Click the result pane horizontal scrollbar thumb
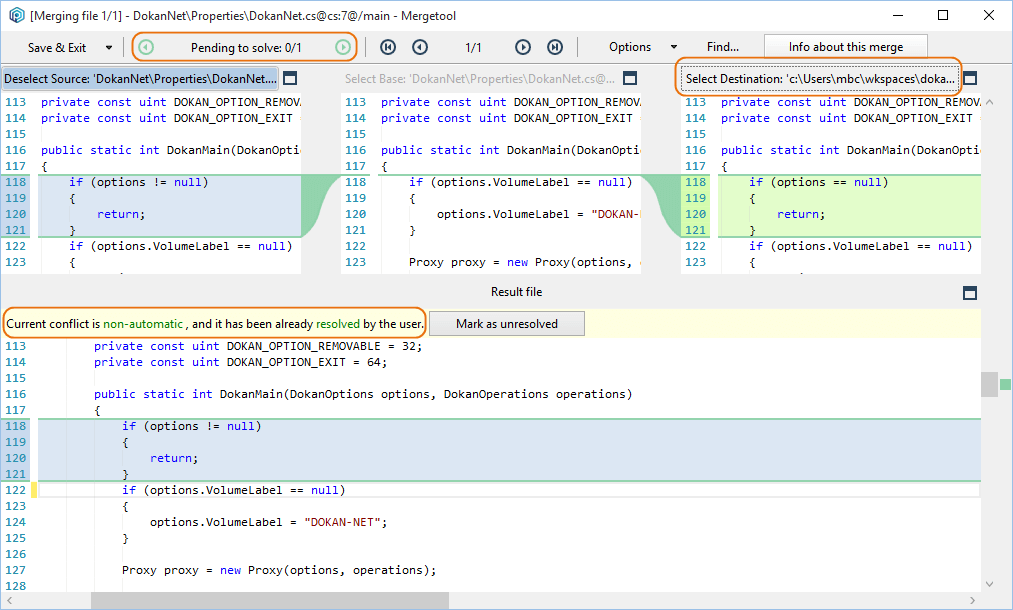Screen dimensions: 1013x610 (x=269, y=601)
